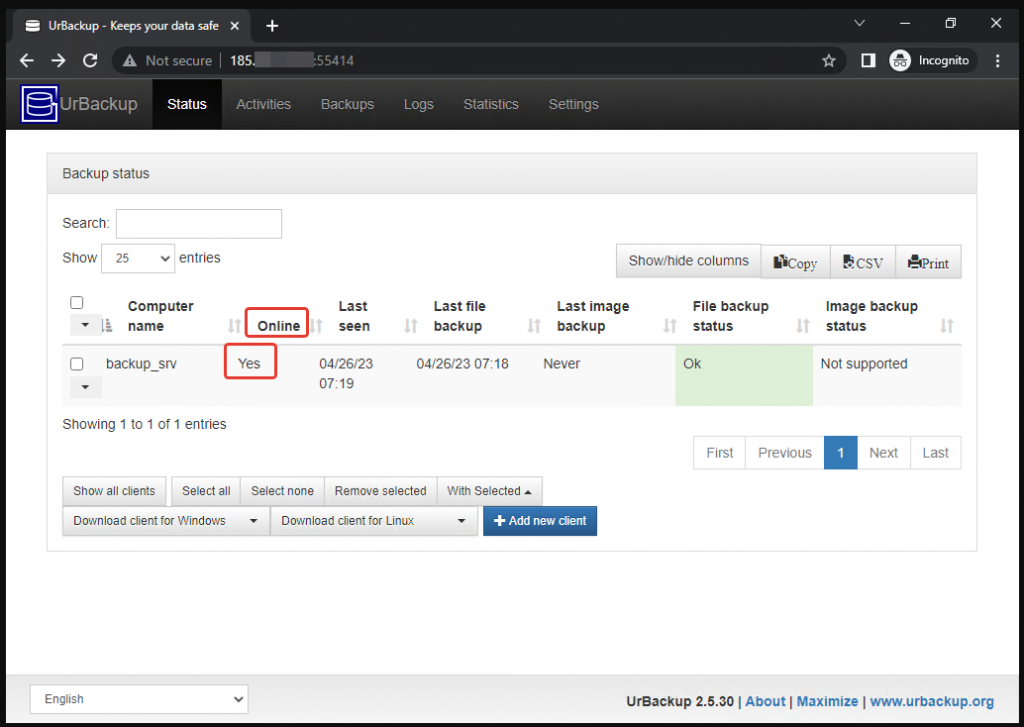Screen dimensions: 1024x727
Task: Expand the Show entries count dropdown
Action: point(138,258)
